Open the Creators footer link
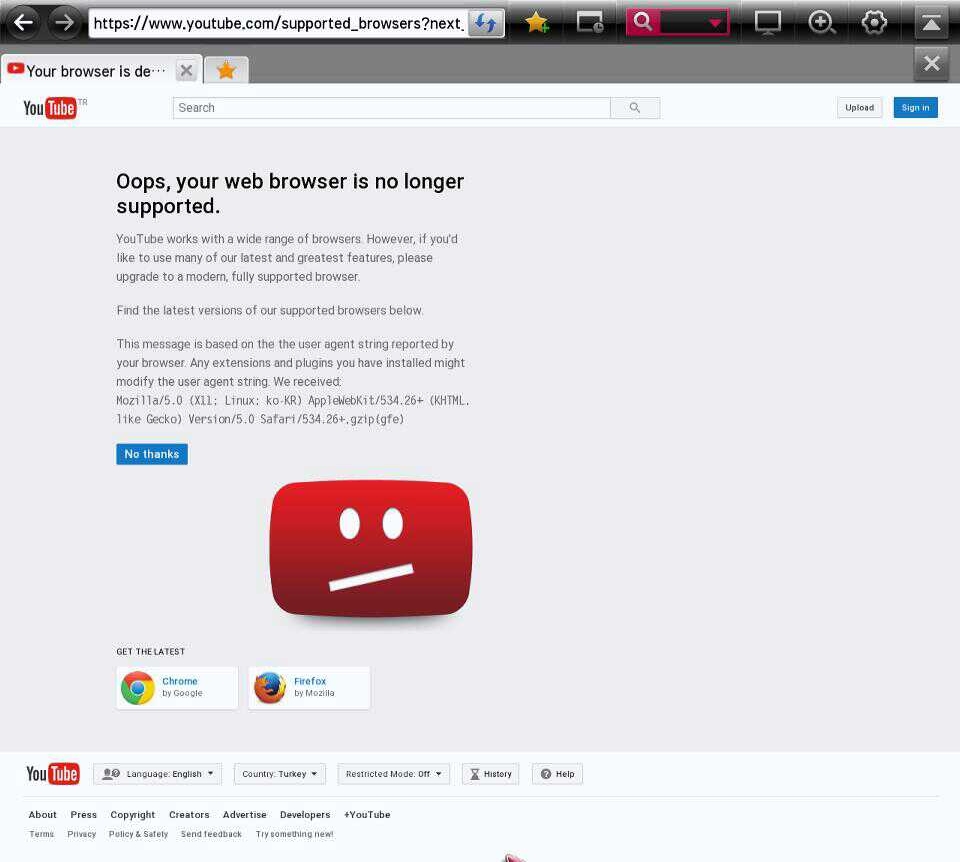The image size is (960, 862). [x=189, y=815]
